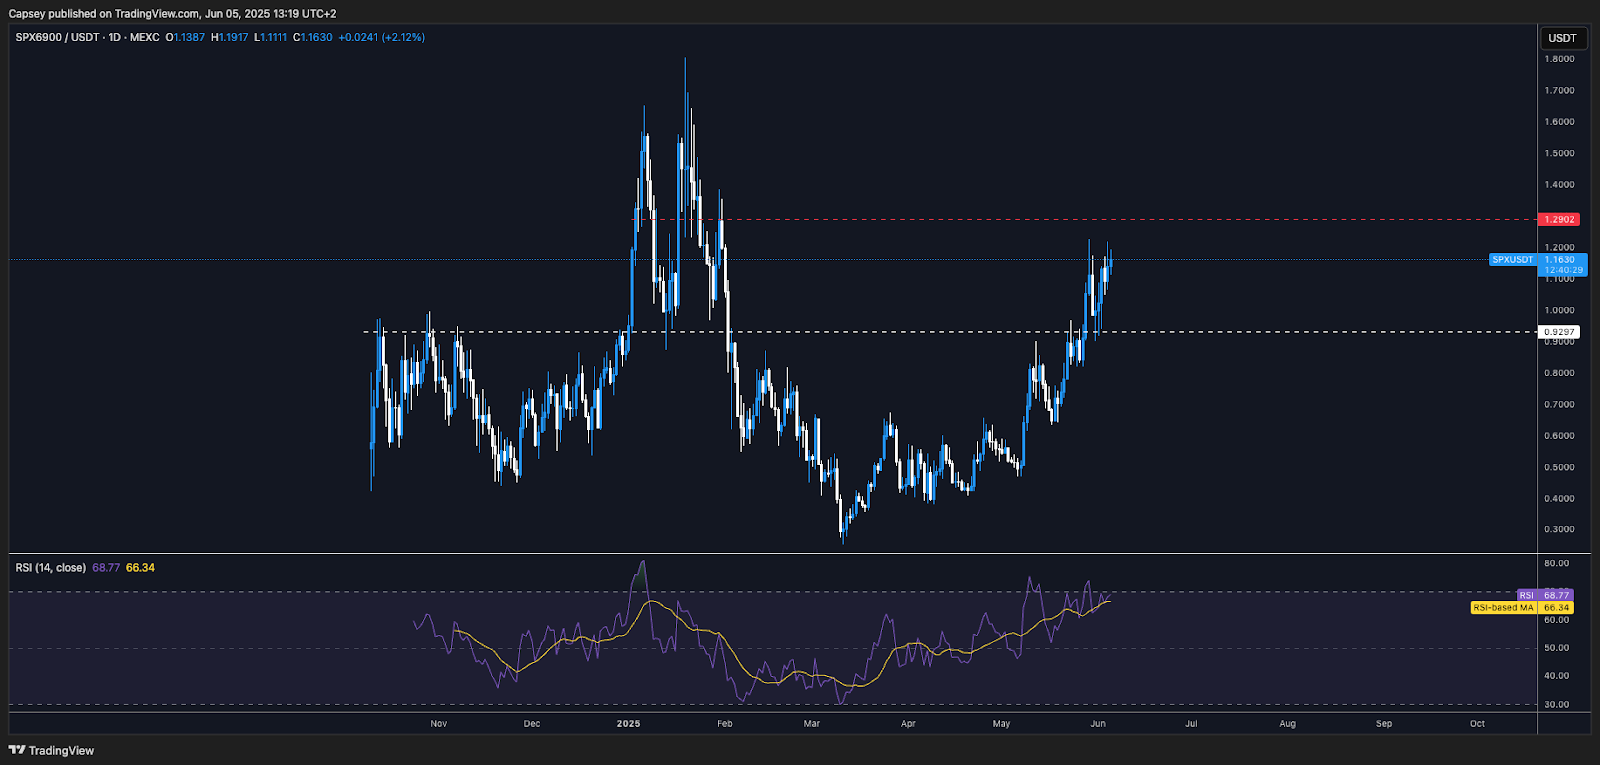Click the yellow RSI-based MA axis tag

pos(1522,608)
